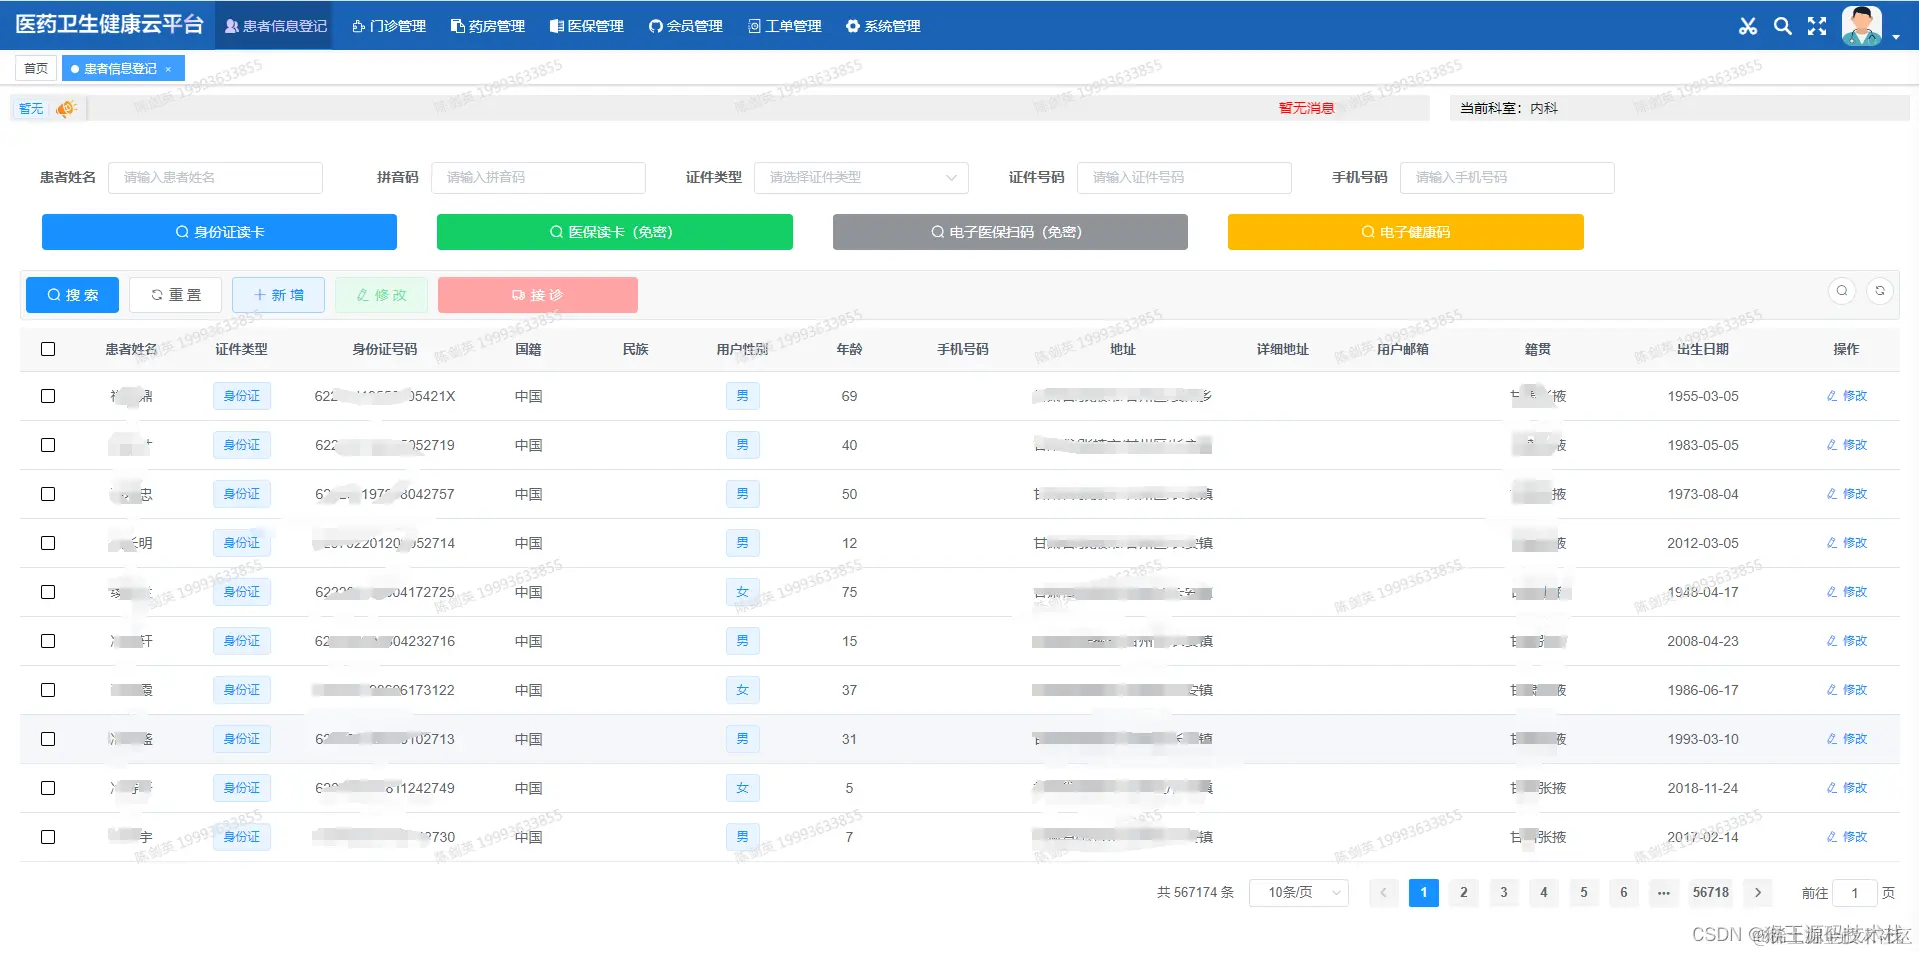Screen dimensions: 1919x953
Task: Edit the record born 2008-04-23
Action: [1847, 641]
